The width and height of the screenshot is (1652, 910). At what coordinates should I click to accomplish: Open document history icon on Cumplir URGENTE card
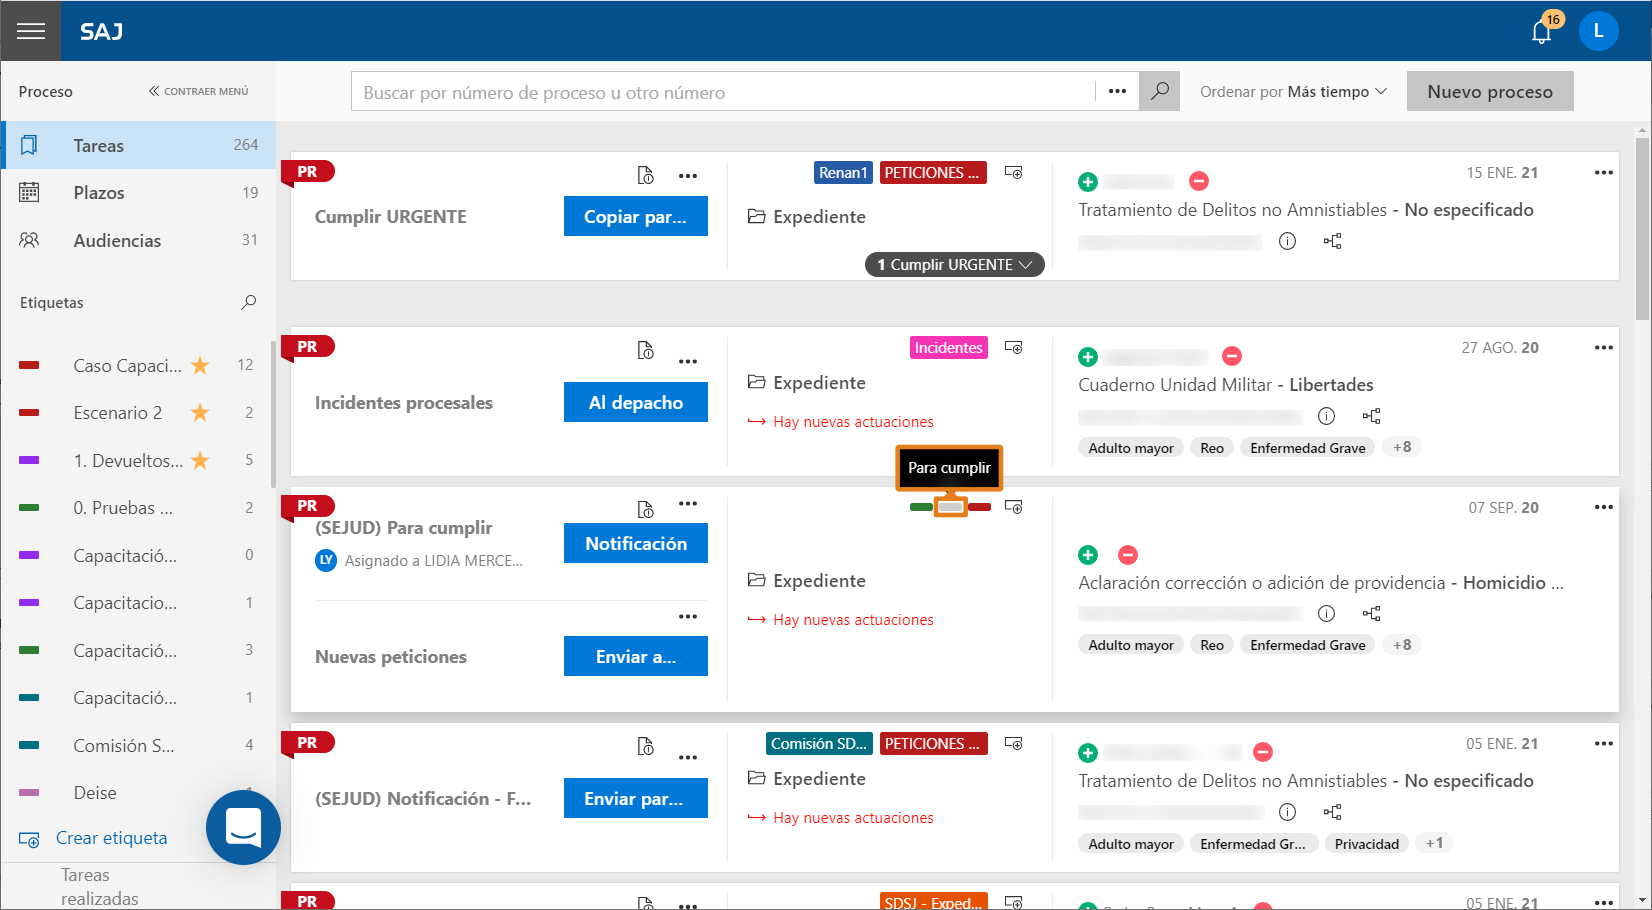click(646, 176)
